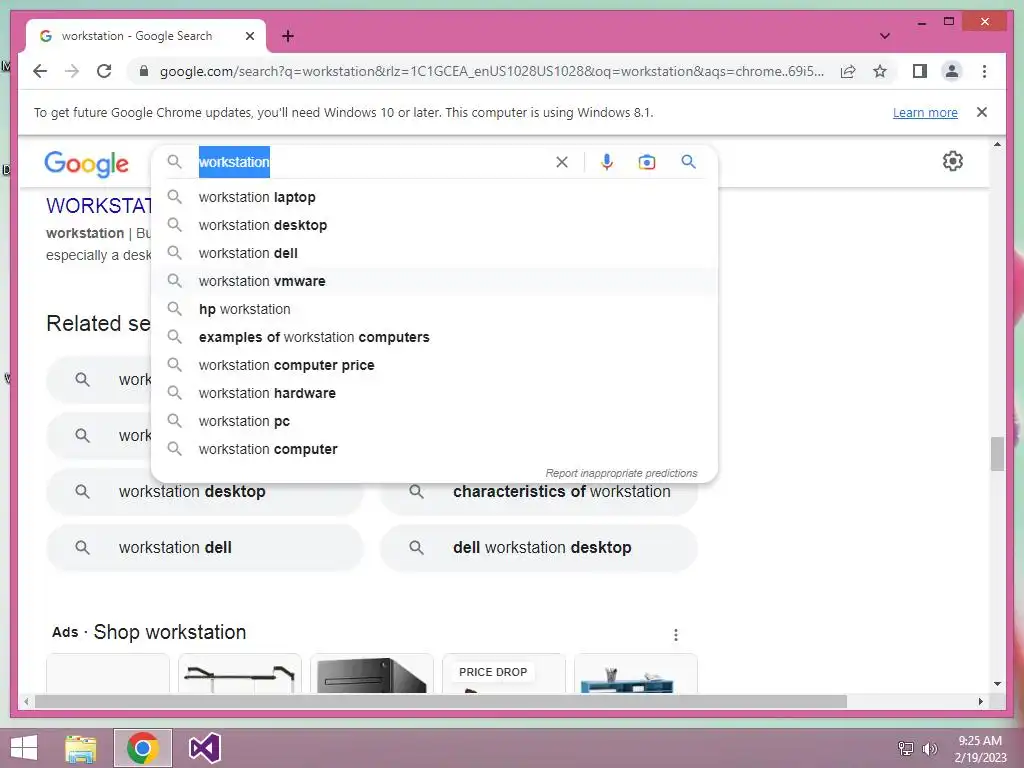
Task: Select suggestion workstation dell in dropdown list
Action: [434, 253]
